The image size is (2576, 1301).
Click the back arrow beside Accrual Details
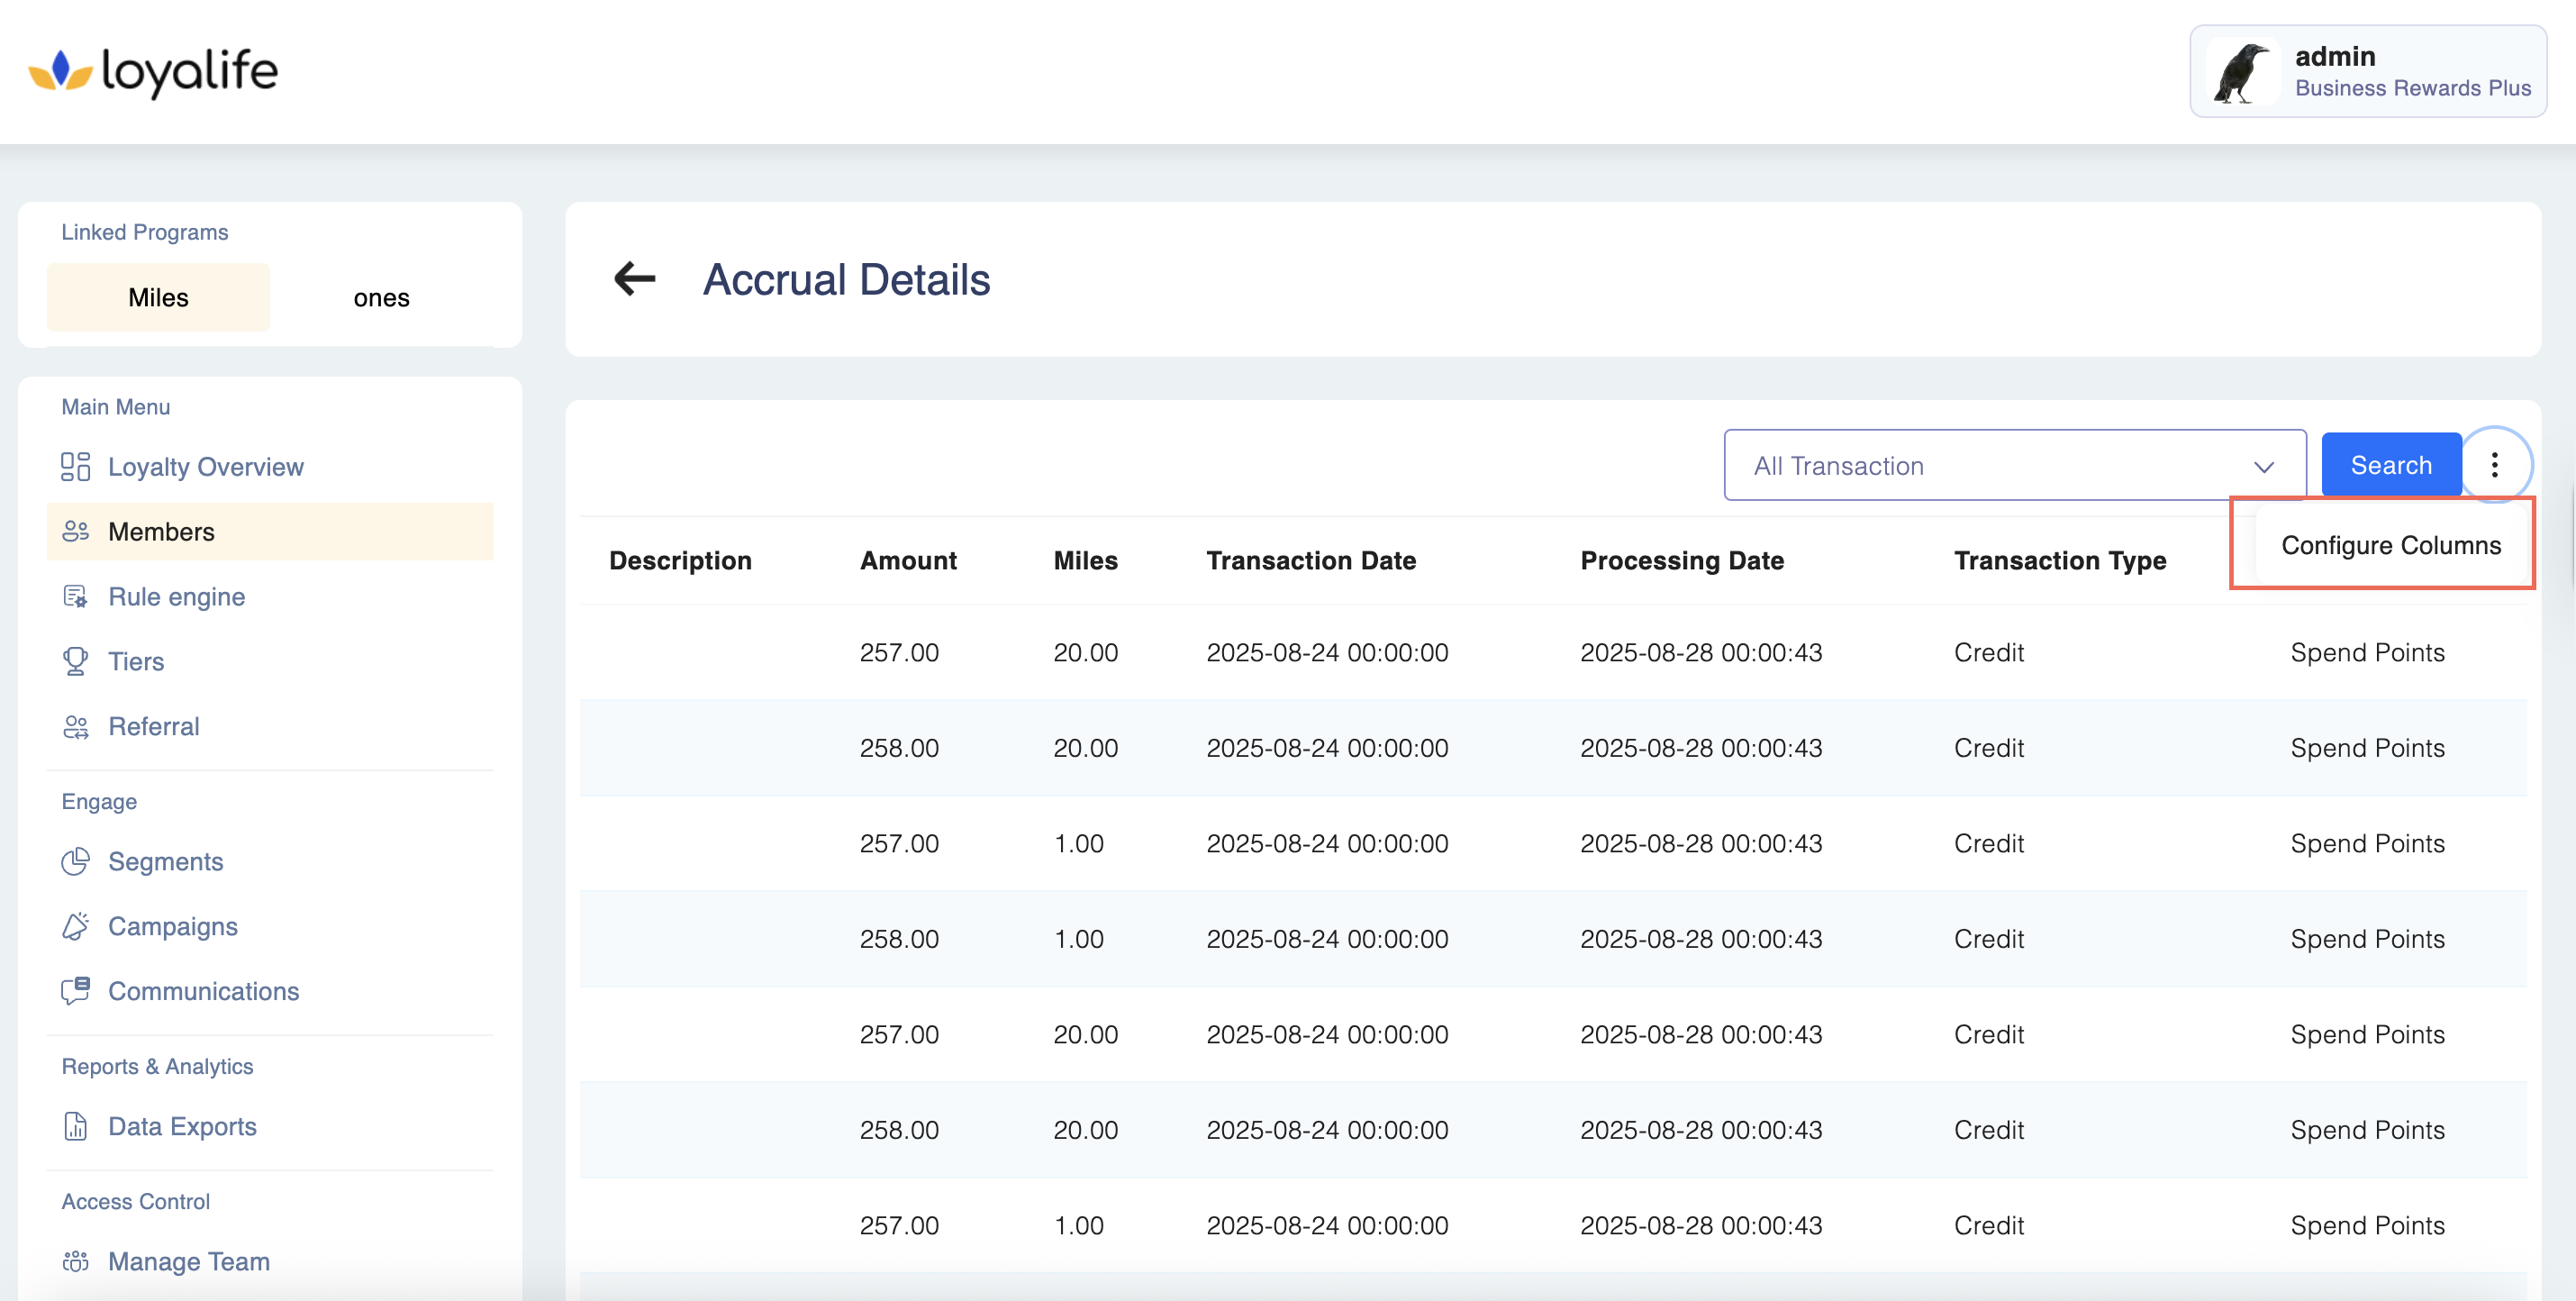(634, 279)
